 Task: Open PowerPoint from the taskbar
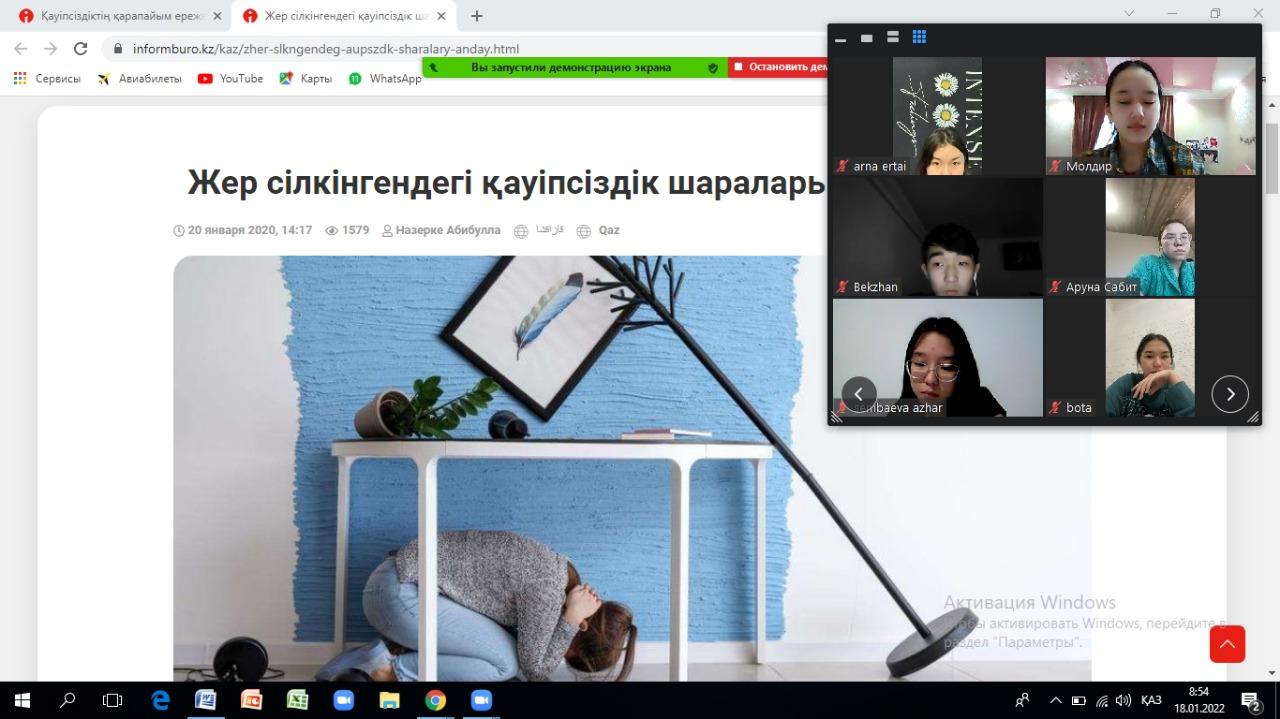[251, 700]
